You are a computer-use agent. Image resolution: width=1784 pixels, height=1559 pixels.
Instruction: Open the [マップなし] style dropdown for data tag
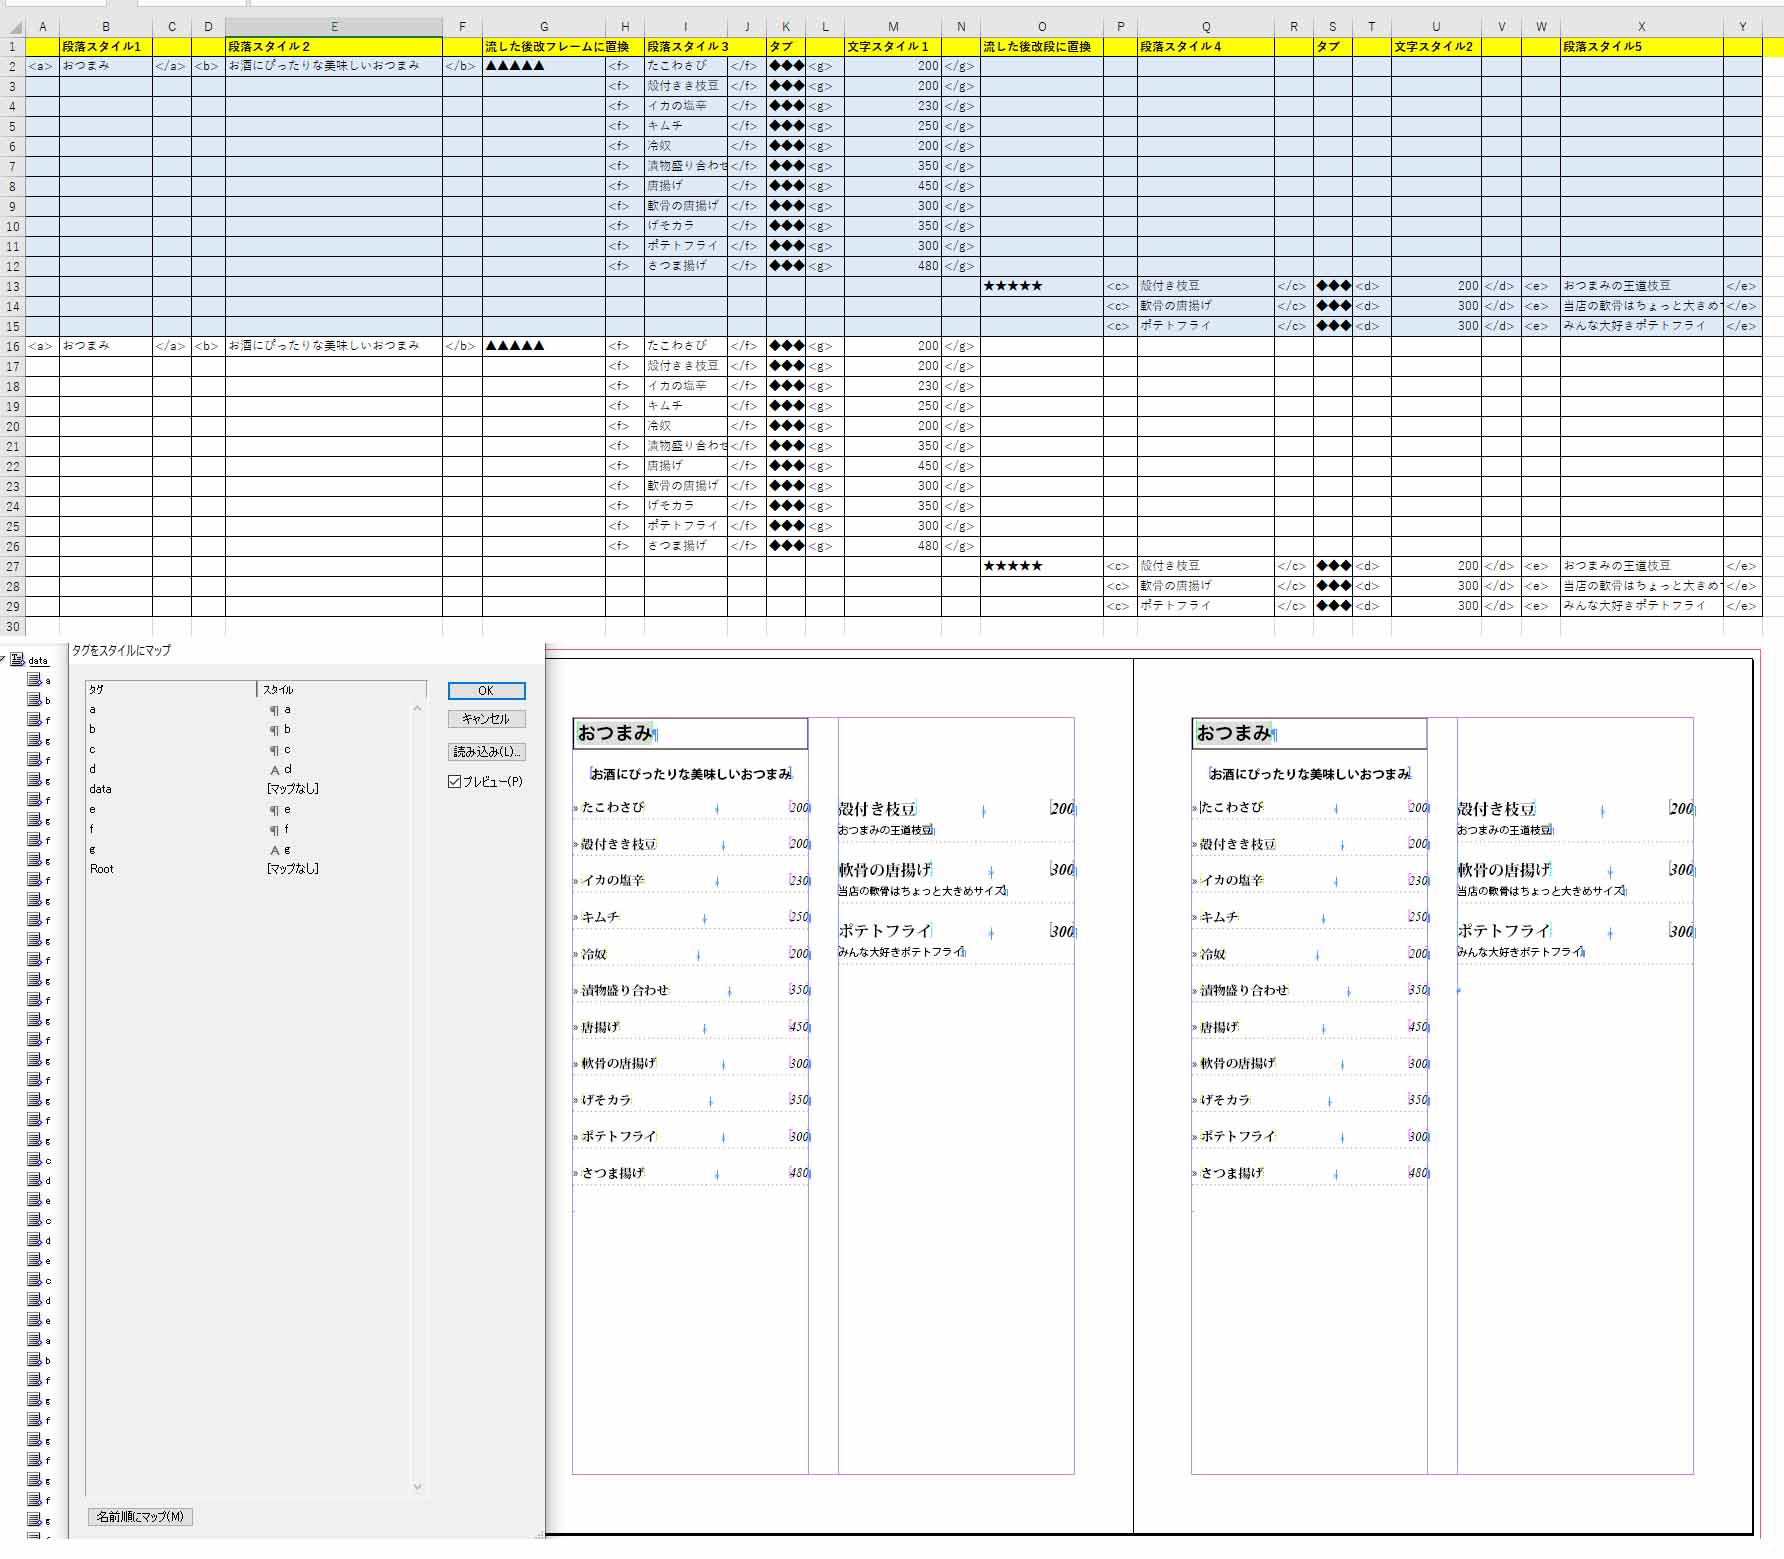click(293, 789)
